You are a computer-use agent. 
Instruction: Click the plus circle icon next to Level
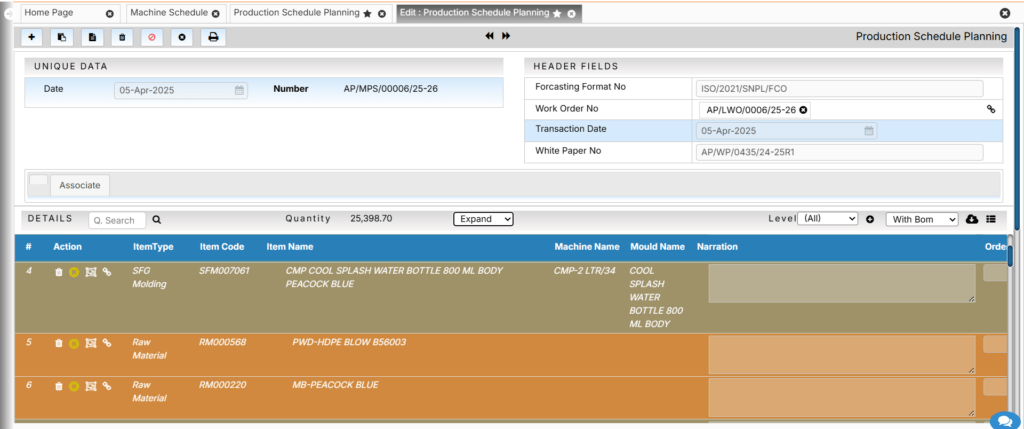click(870, 219)
